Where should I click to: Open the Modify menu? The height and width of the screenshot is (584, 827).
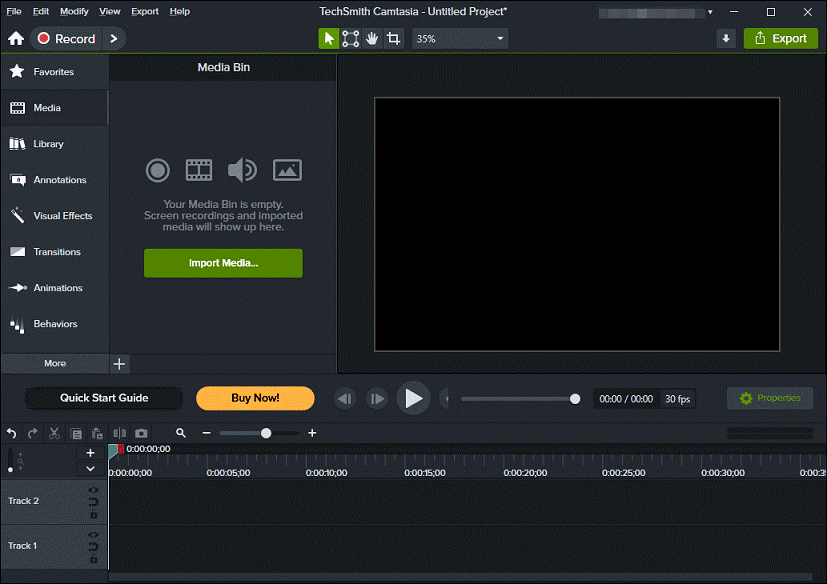coord(74,11)
